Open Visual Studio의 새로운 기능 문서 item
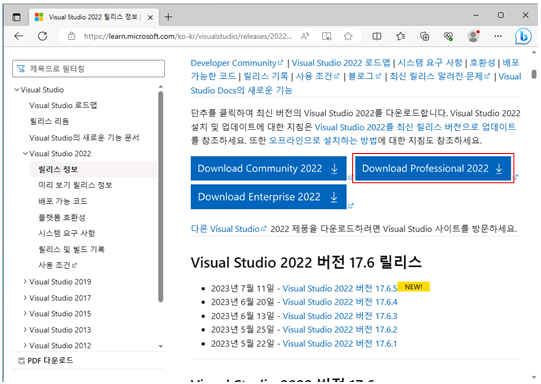Image resolution: width=541 pixels, height=384 pixels. [84, 138]
